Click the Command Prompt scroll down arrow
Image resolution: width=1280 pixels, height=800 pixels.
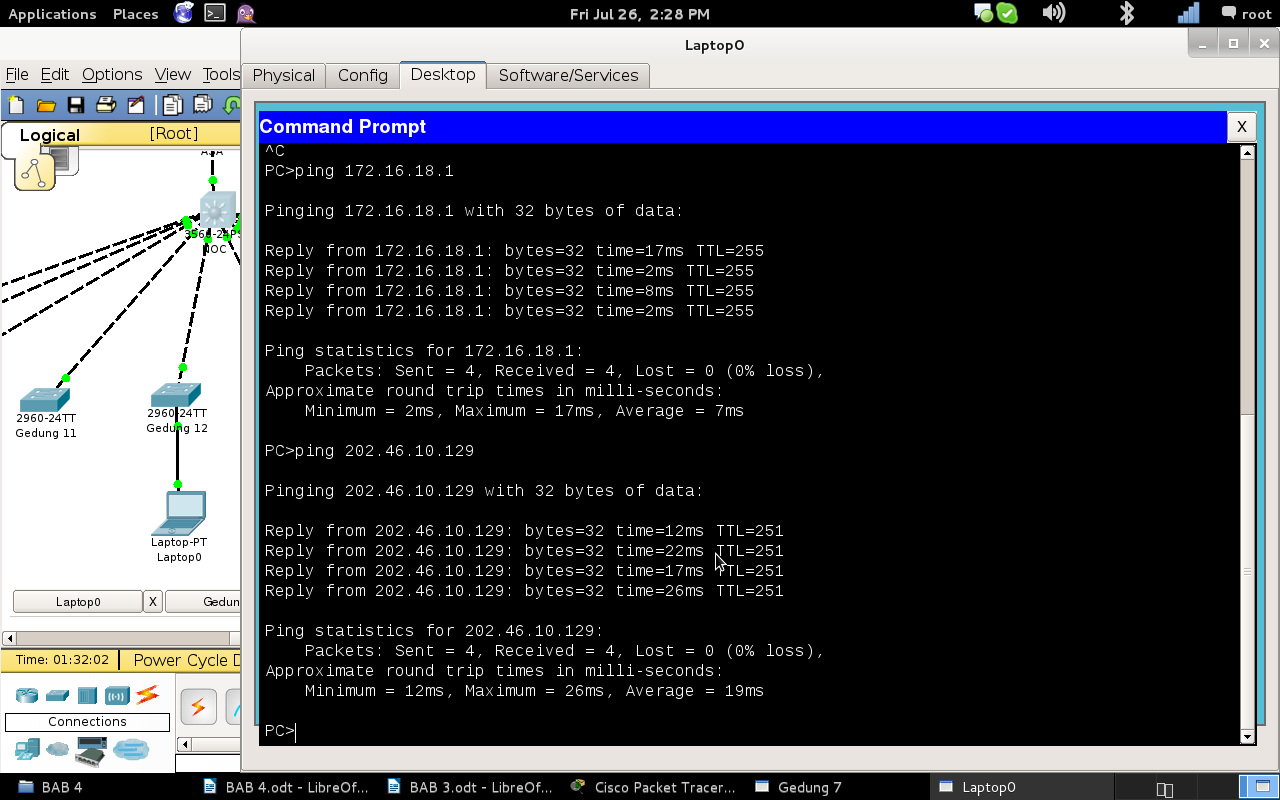[1247, 737]
